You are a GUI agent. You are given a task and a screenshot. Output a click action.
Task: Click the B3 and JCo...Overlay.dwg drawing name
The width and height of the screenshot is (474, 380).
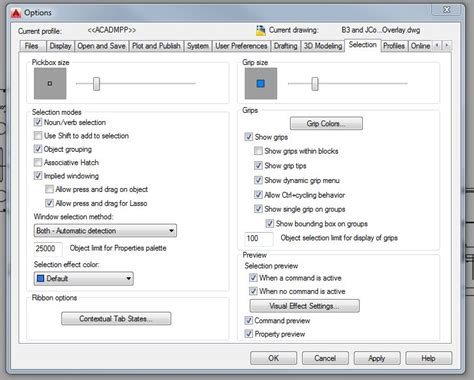coord(381,30)
